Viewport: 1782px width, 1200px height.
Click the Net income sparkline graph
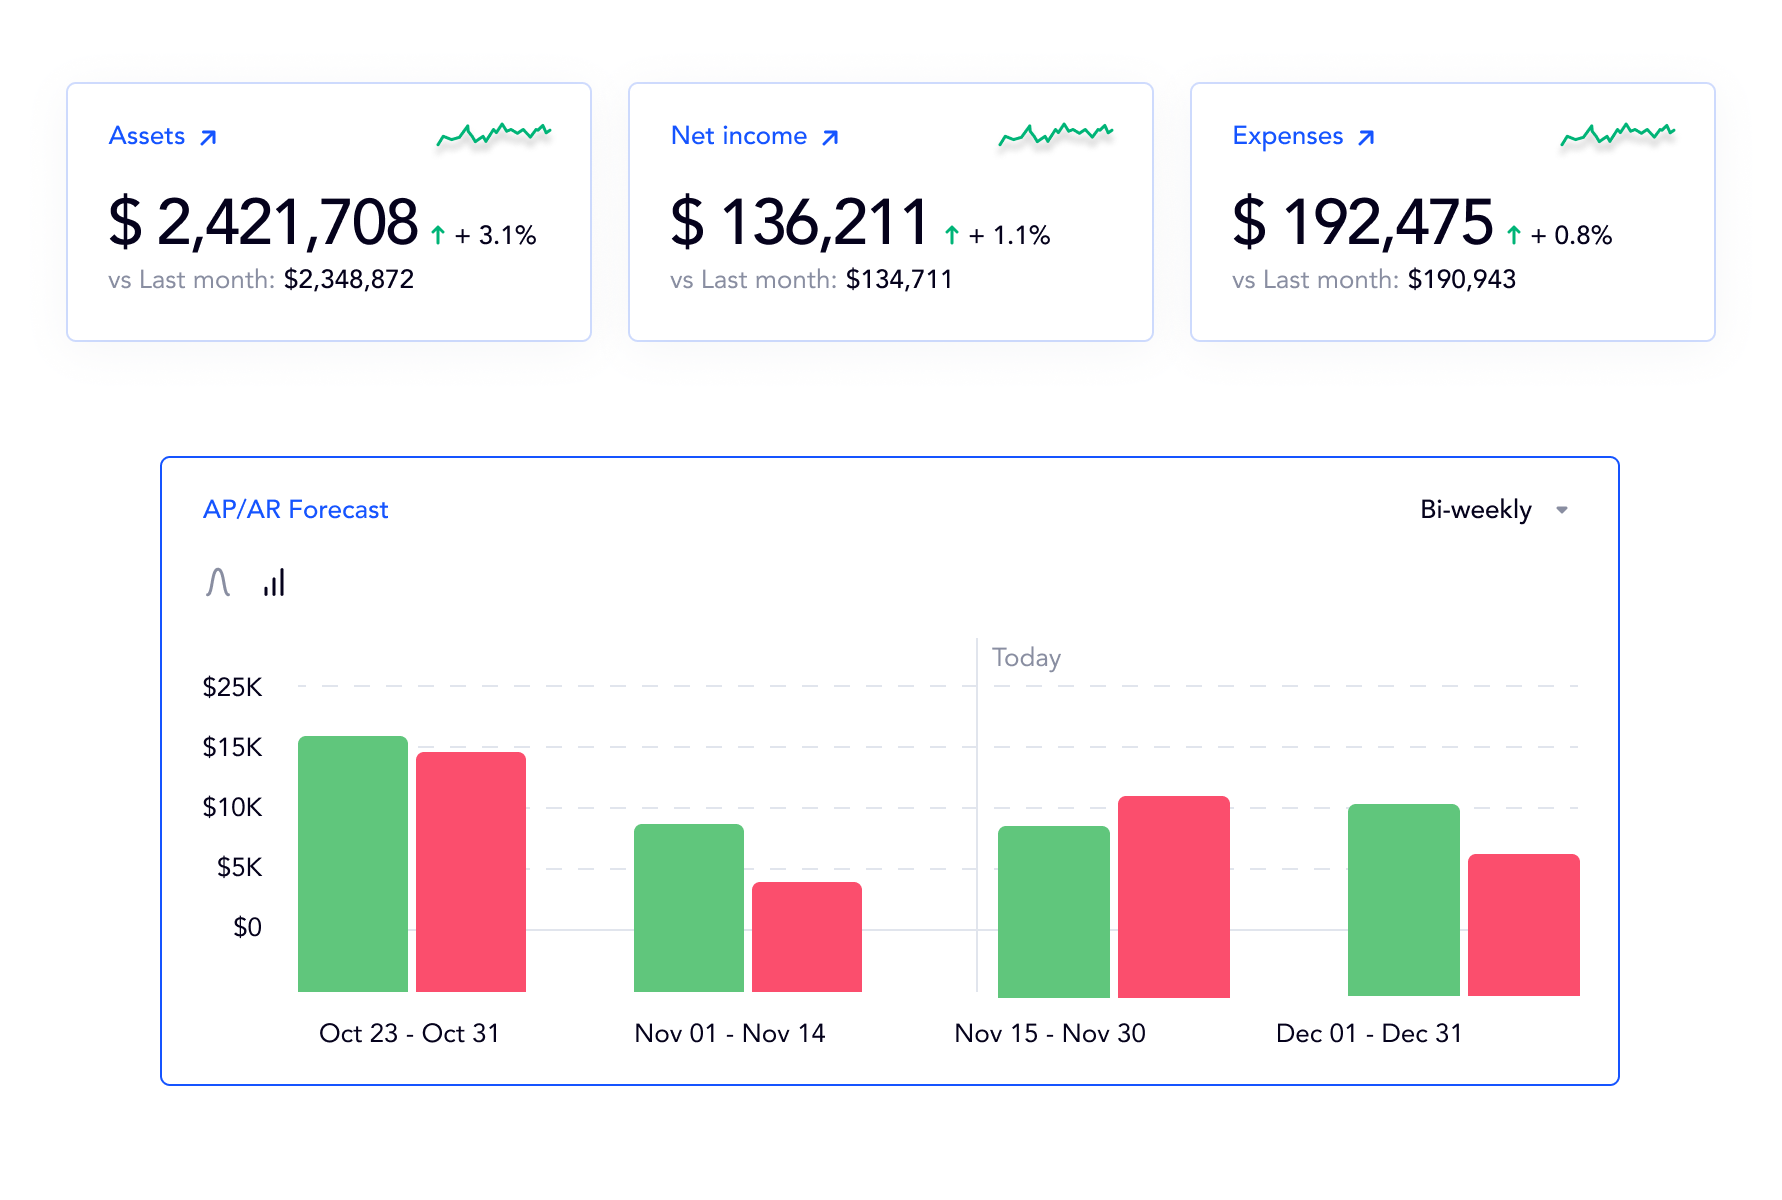tap(1056, 134)
